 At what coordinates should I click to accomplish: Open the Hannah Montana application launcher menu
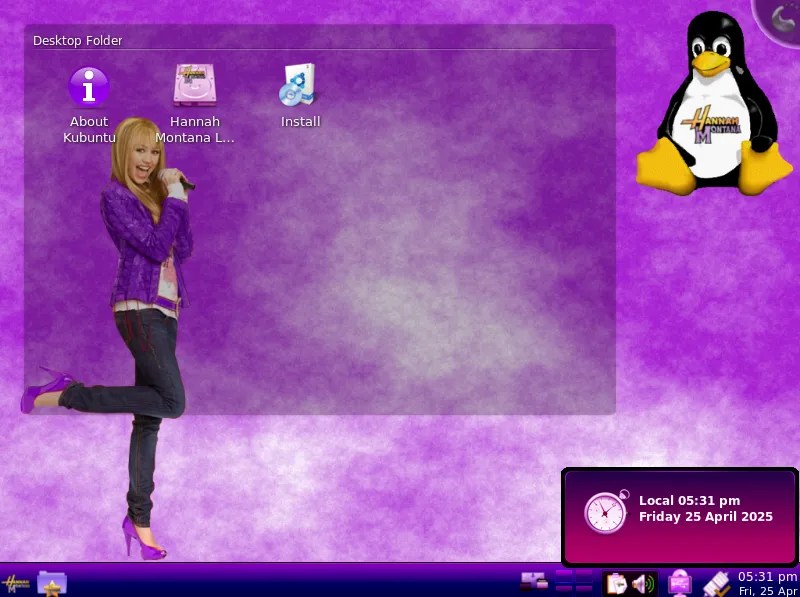tap(15, 583)
